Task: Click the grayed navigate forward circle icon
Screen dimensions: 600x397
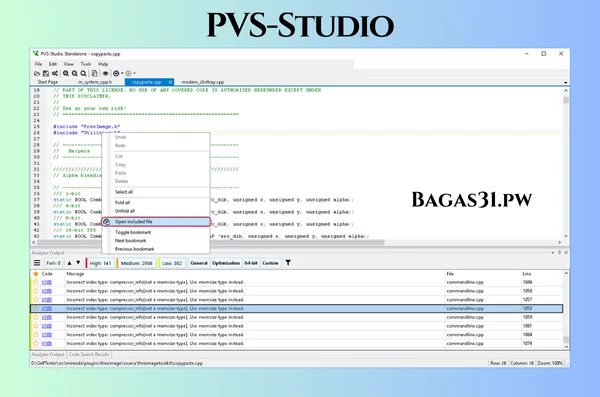Action: [x=129, y=74]
